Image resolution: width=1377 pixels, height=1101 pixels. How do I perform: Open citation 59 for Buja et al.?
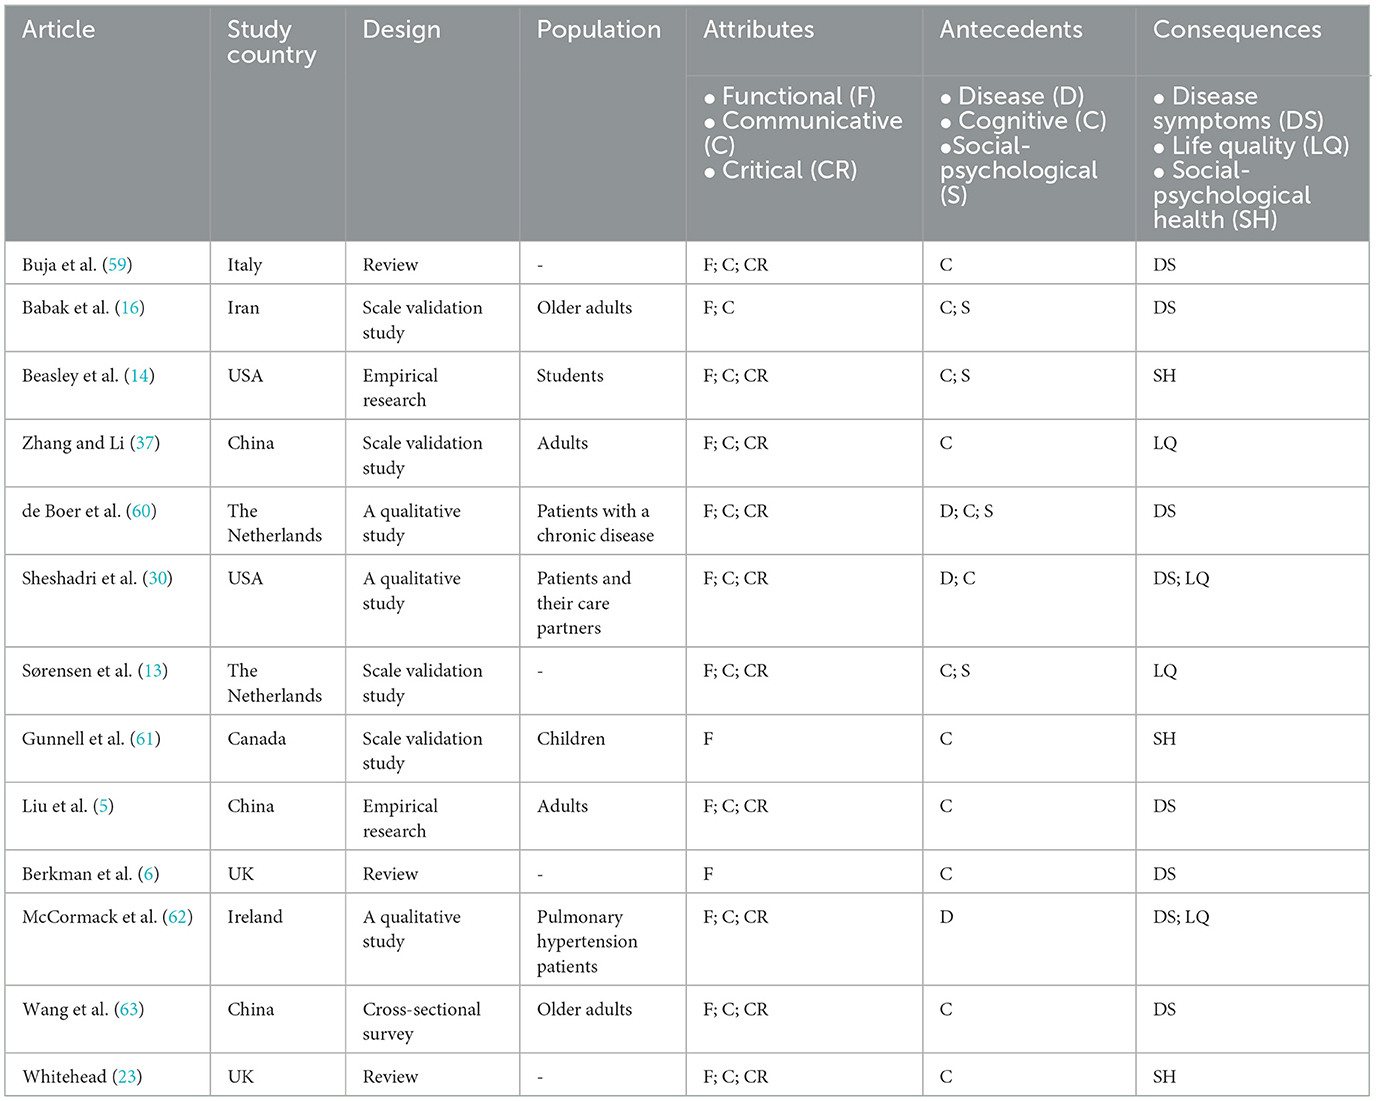(x=117, y=265)
